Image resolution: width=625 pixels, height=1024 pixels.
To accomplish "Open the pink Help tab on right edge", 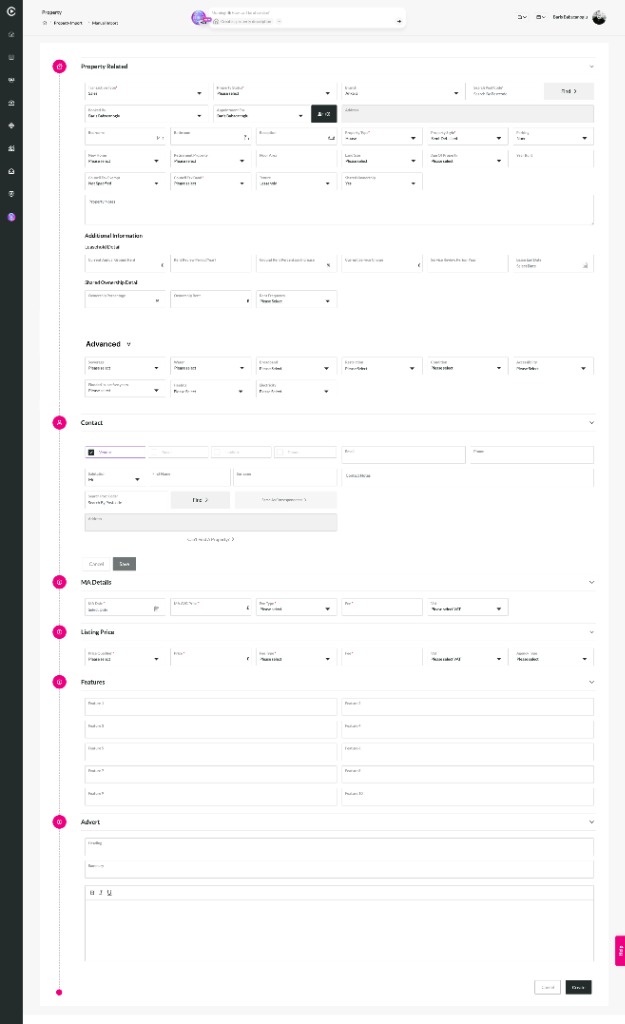I will click(x=619, y=950).
